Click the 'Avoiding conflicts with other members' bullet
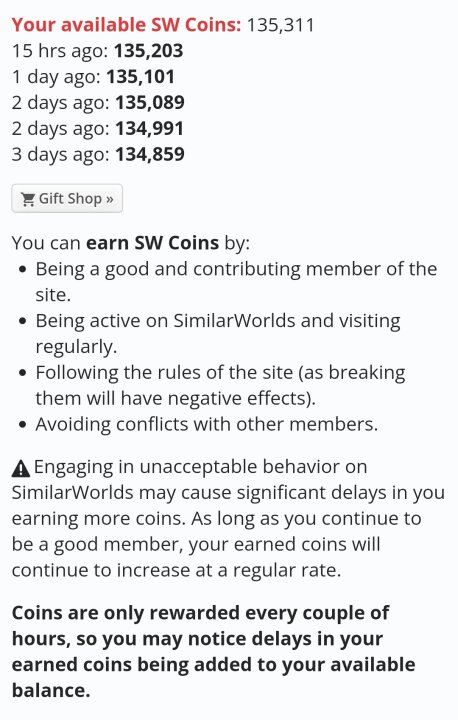This screenshot has width=458, height=720. (x=207, y=424)
